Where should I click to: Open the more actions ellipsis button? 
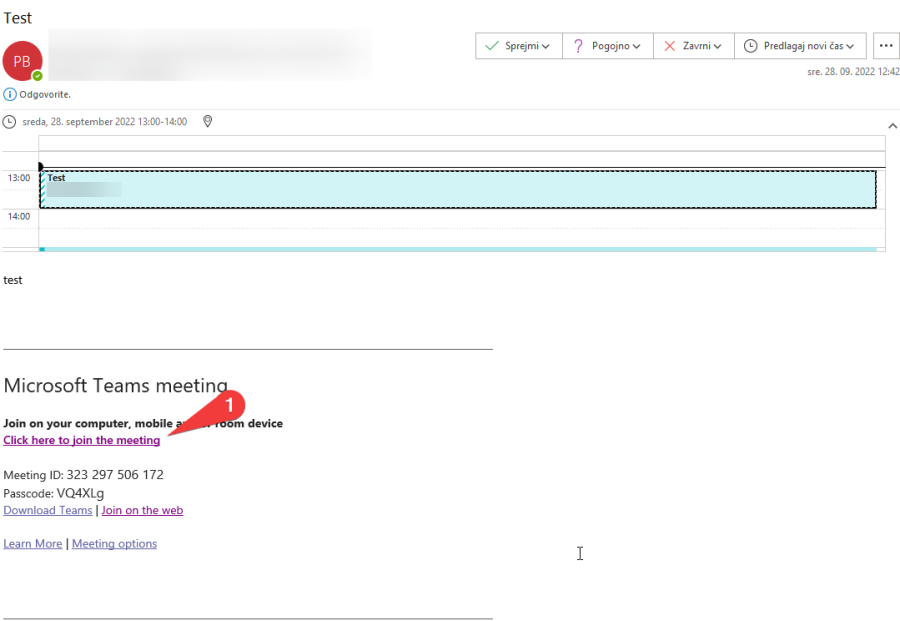[x=886, y=46]
